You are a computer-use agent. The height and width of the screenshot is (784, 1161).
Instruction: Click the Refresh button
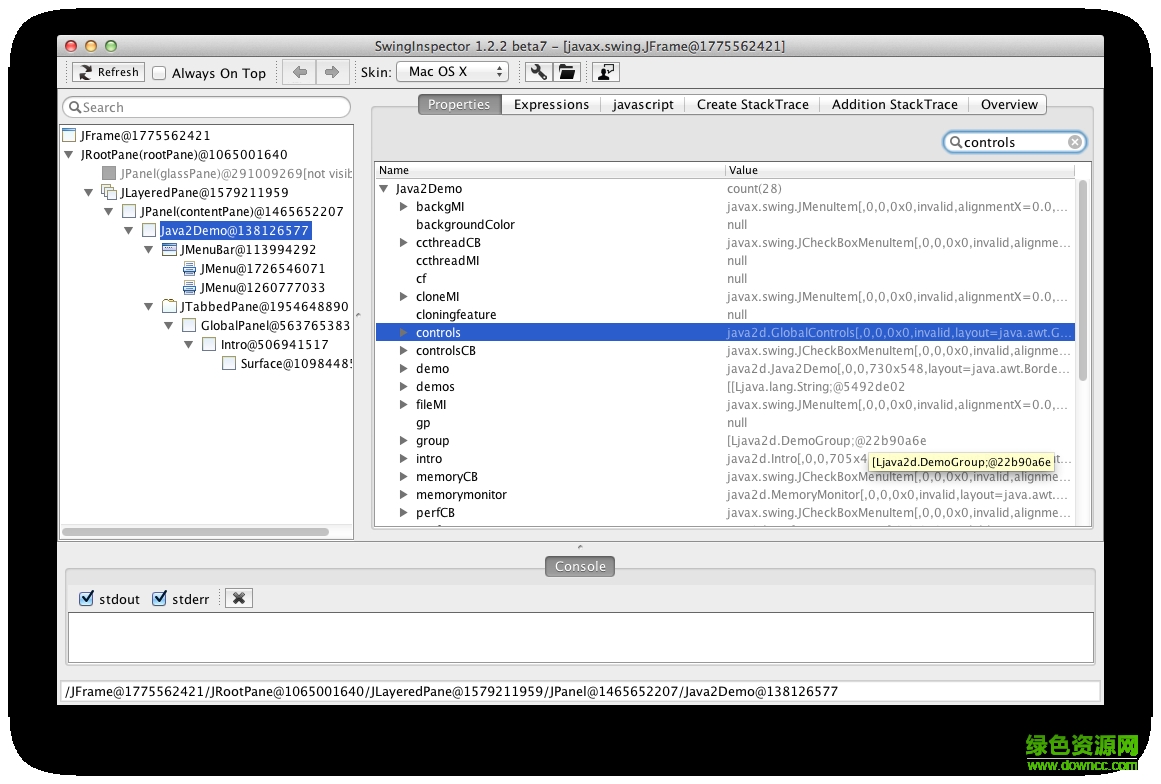point(107,71)
